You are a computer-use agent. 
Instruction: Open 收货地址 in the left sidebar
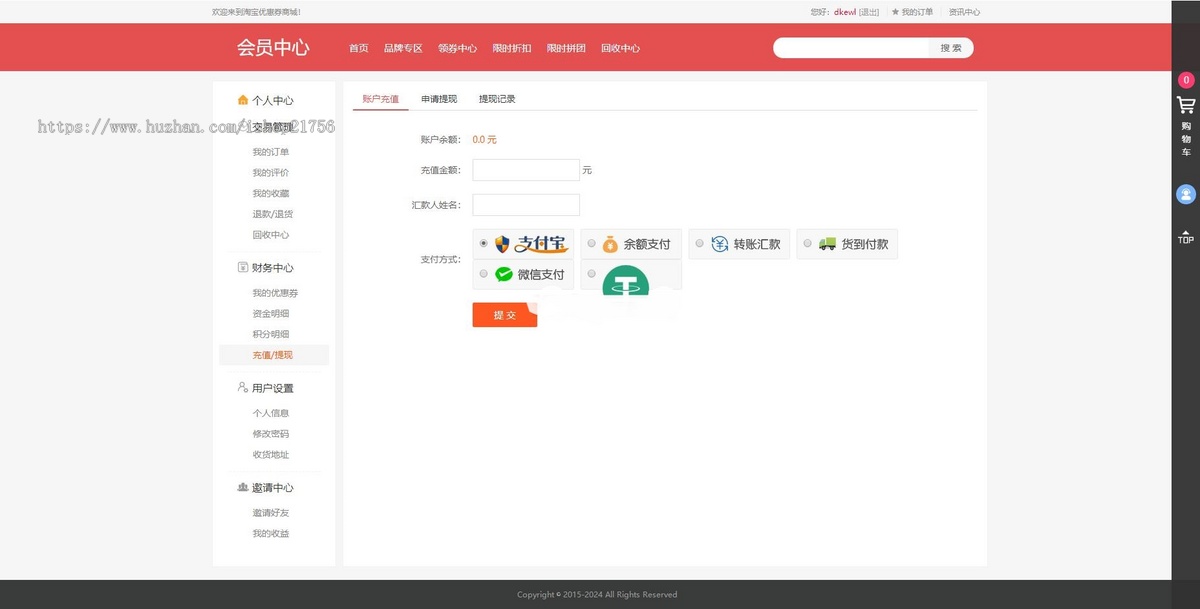[270, 454]
